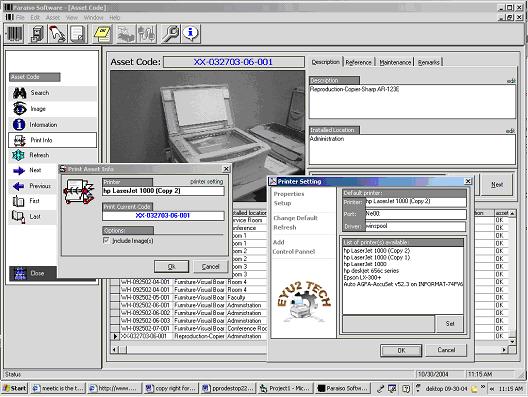Switch to pprodestop22 taskbar item
The width and height of the screenshot is (528, 397).
tap(228, 388)
